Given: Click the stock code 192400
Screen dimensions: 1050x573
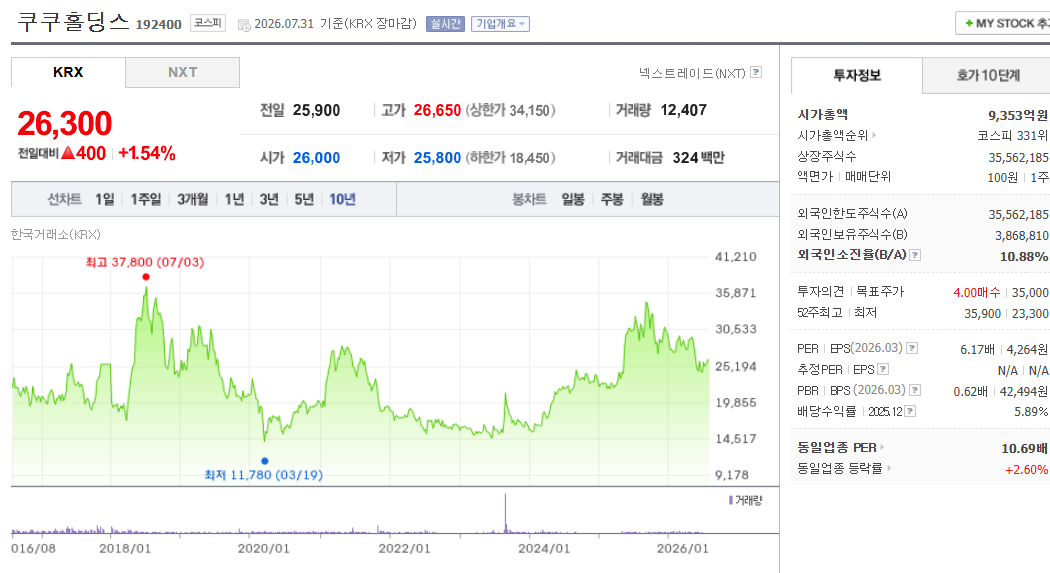Looking at the screenshot, I should (x=159, y=25).
